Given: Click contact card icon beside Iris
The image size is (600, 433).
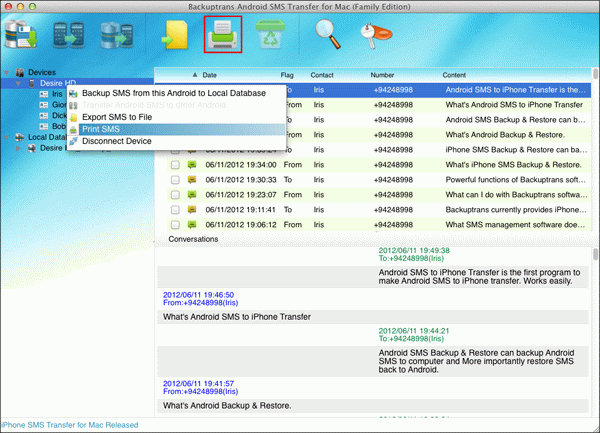Looking at the screenshot, I should (44, 94).
